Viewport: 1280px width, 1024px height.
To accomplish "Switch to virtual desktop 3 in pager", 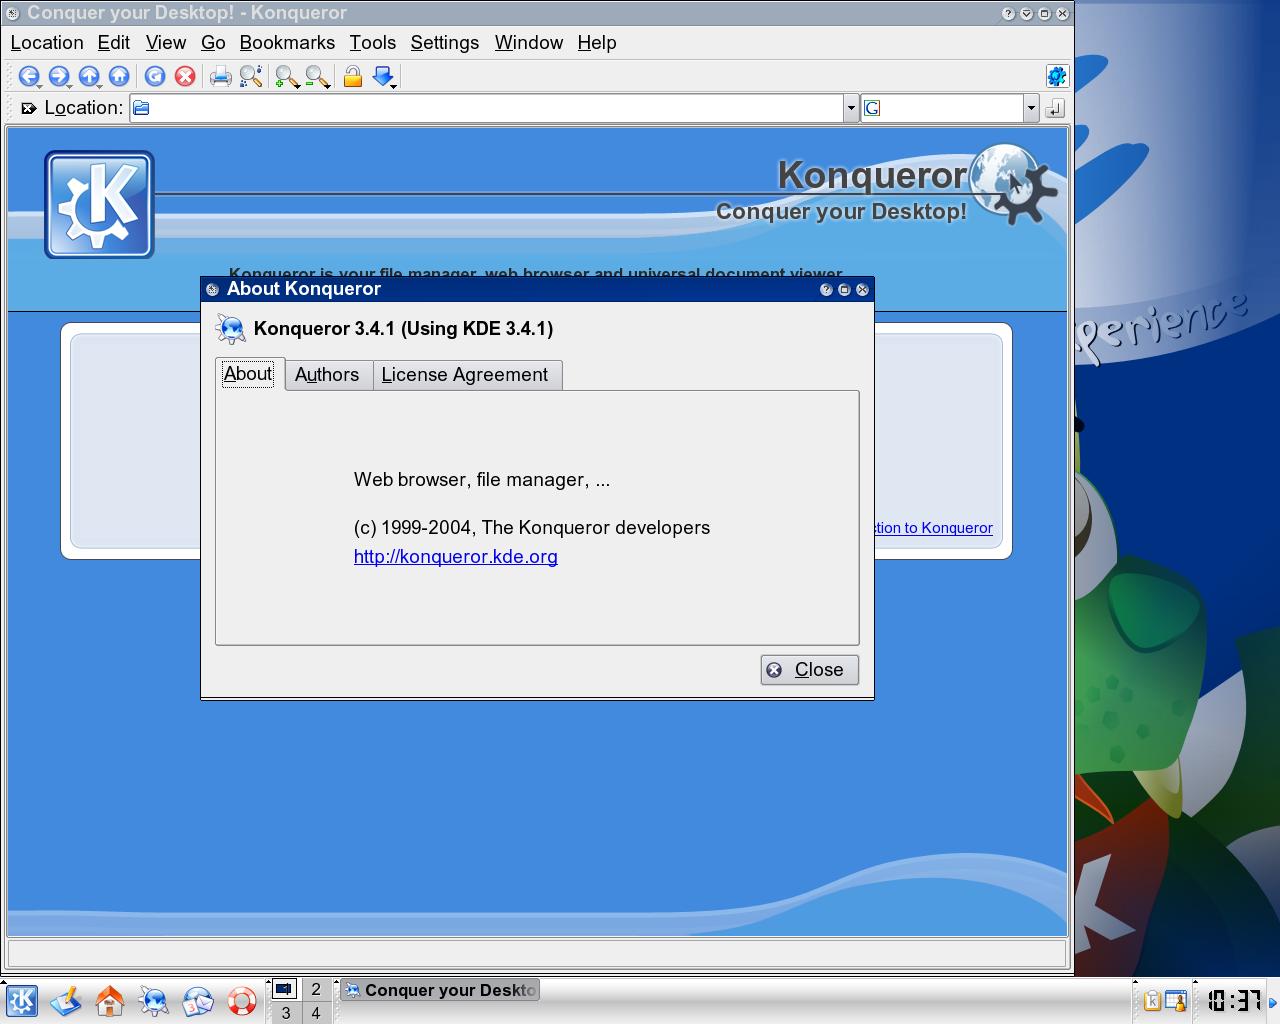I will (x=285, y=1013).
